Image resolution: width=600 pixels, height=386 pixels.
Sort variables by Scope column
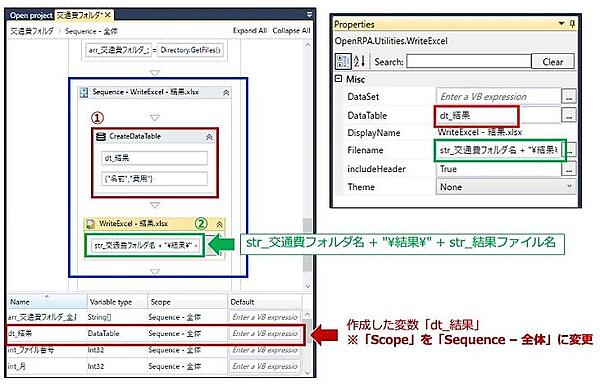click(x=187, y=302)
